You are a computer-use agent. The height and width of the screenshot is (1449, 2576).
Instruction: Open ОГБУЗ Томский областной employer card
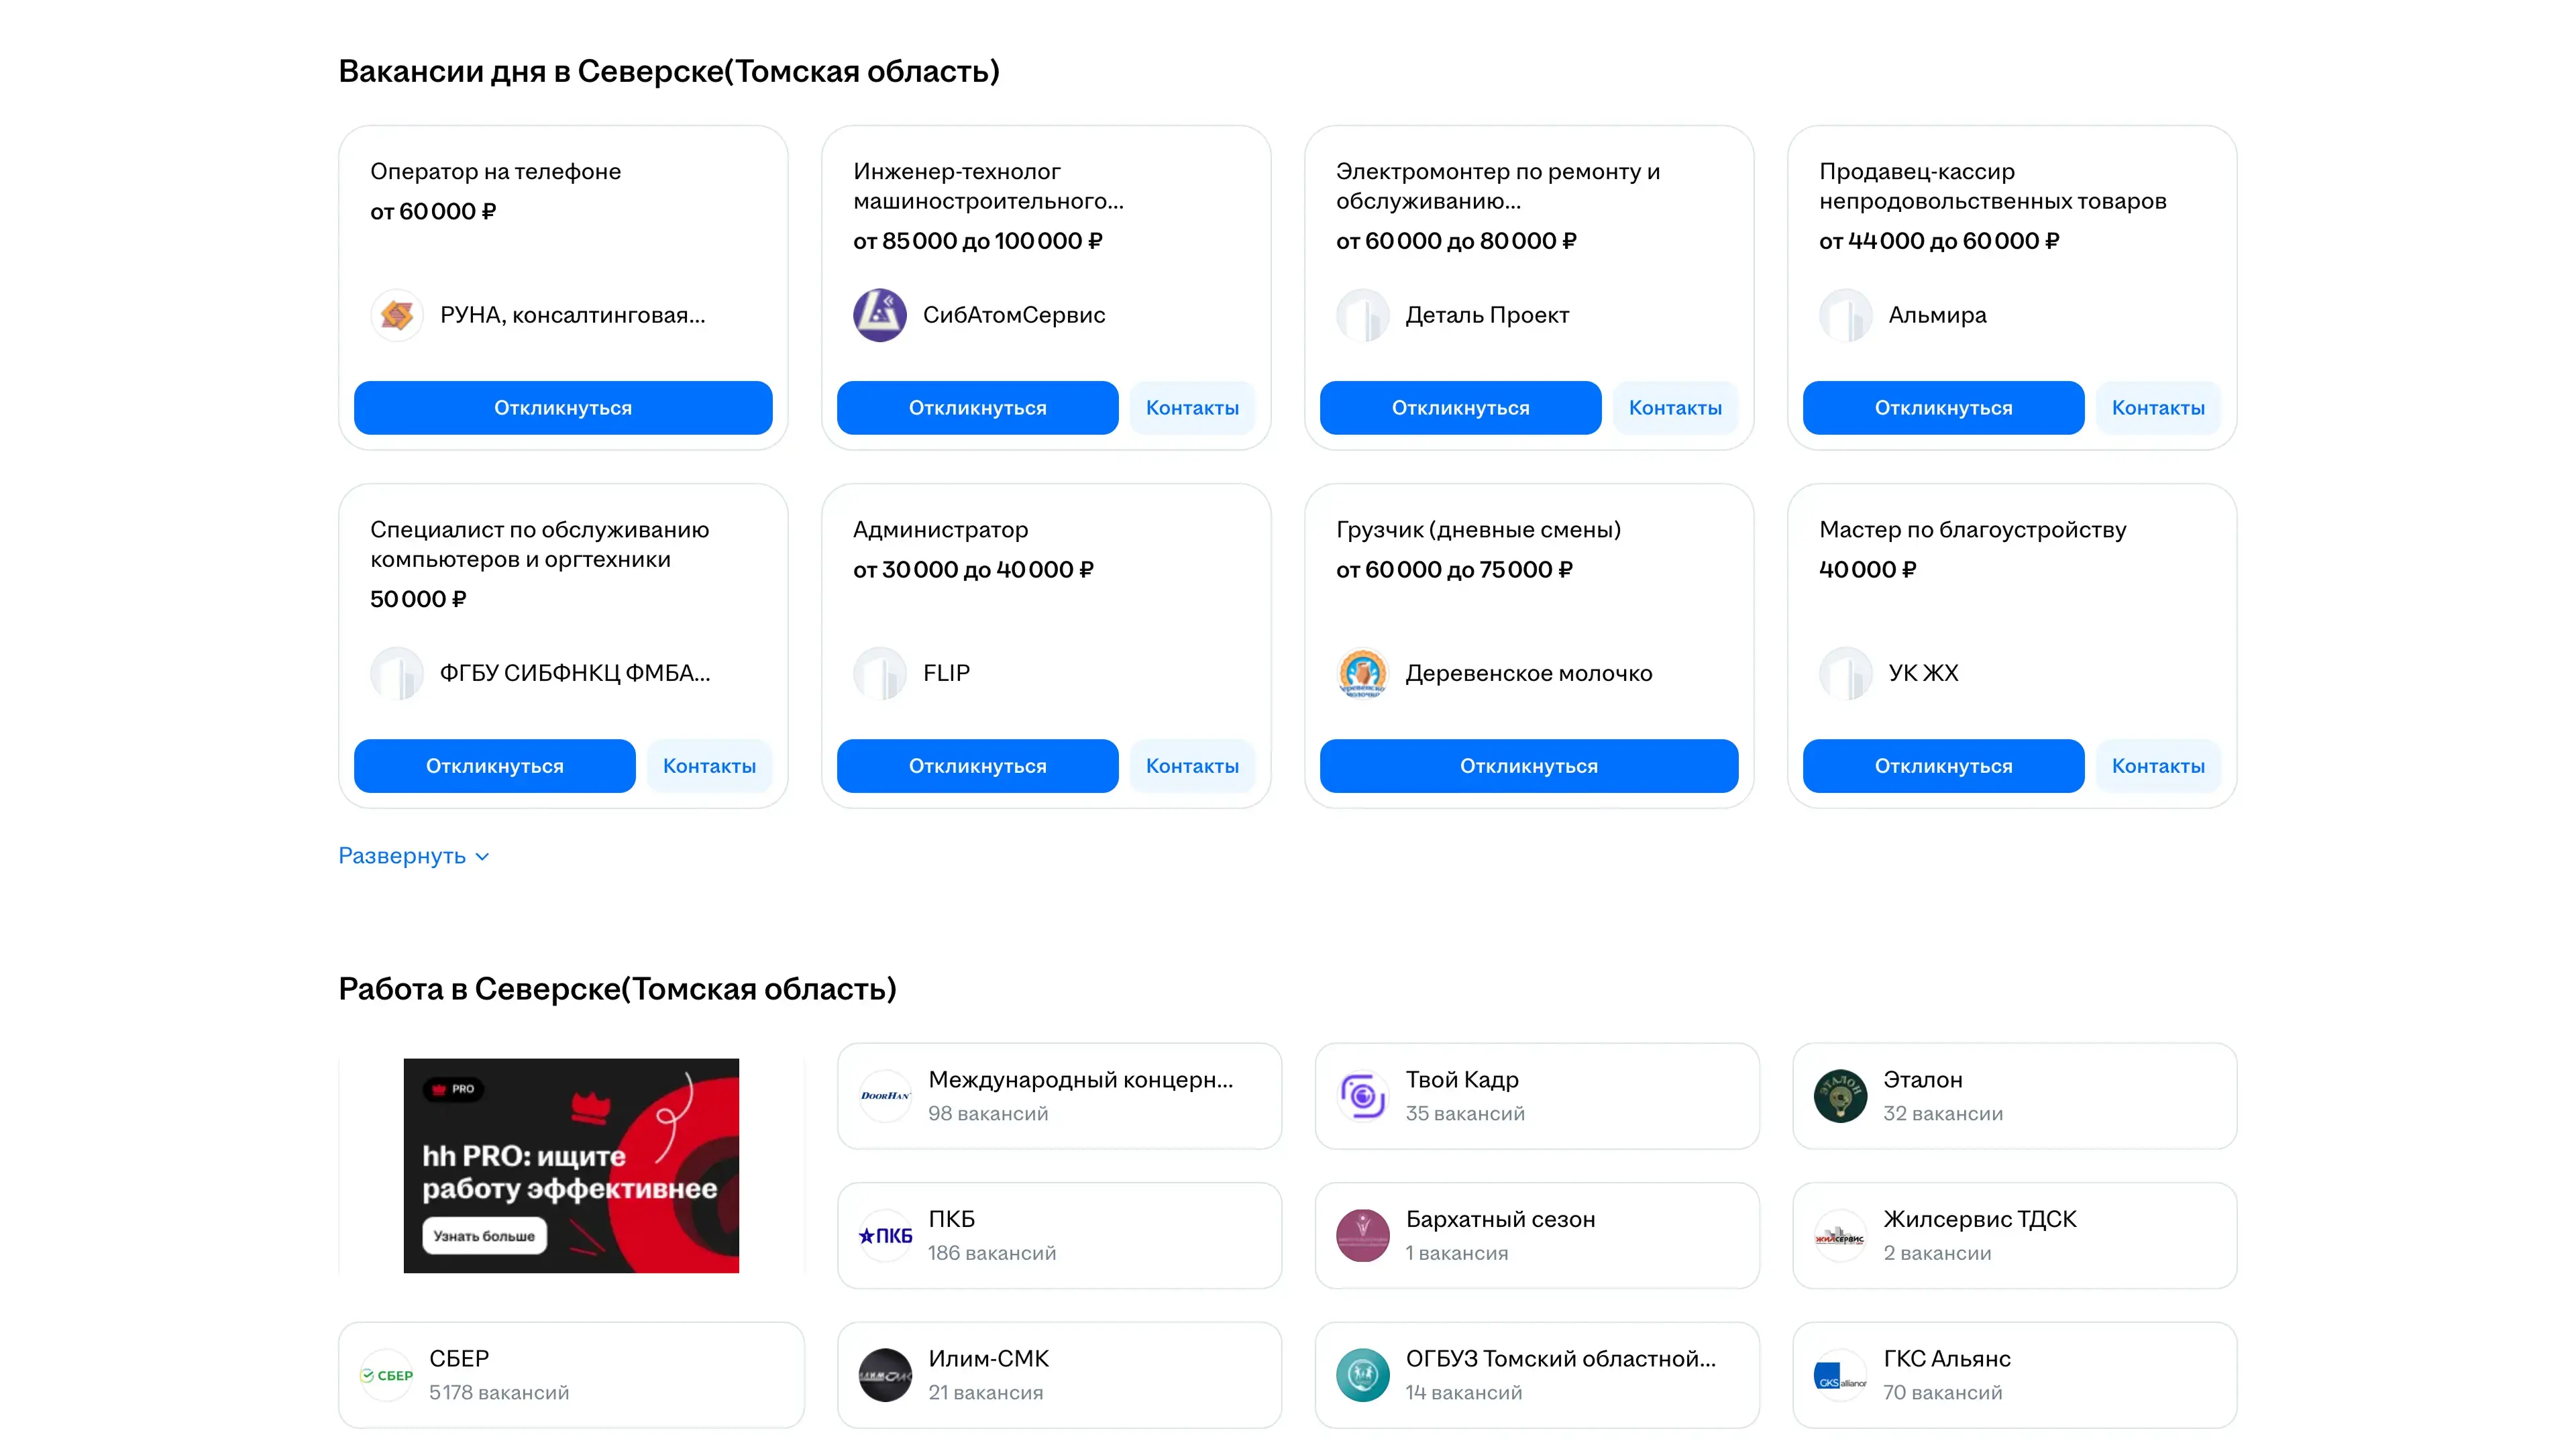[1536, 1375]
